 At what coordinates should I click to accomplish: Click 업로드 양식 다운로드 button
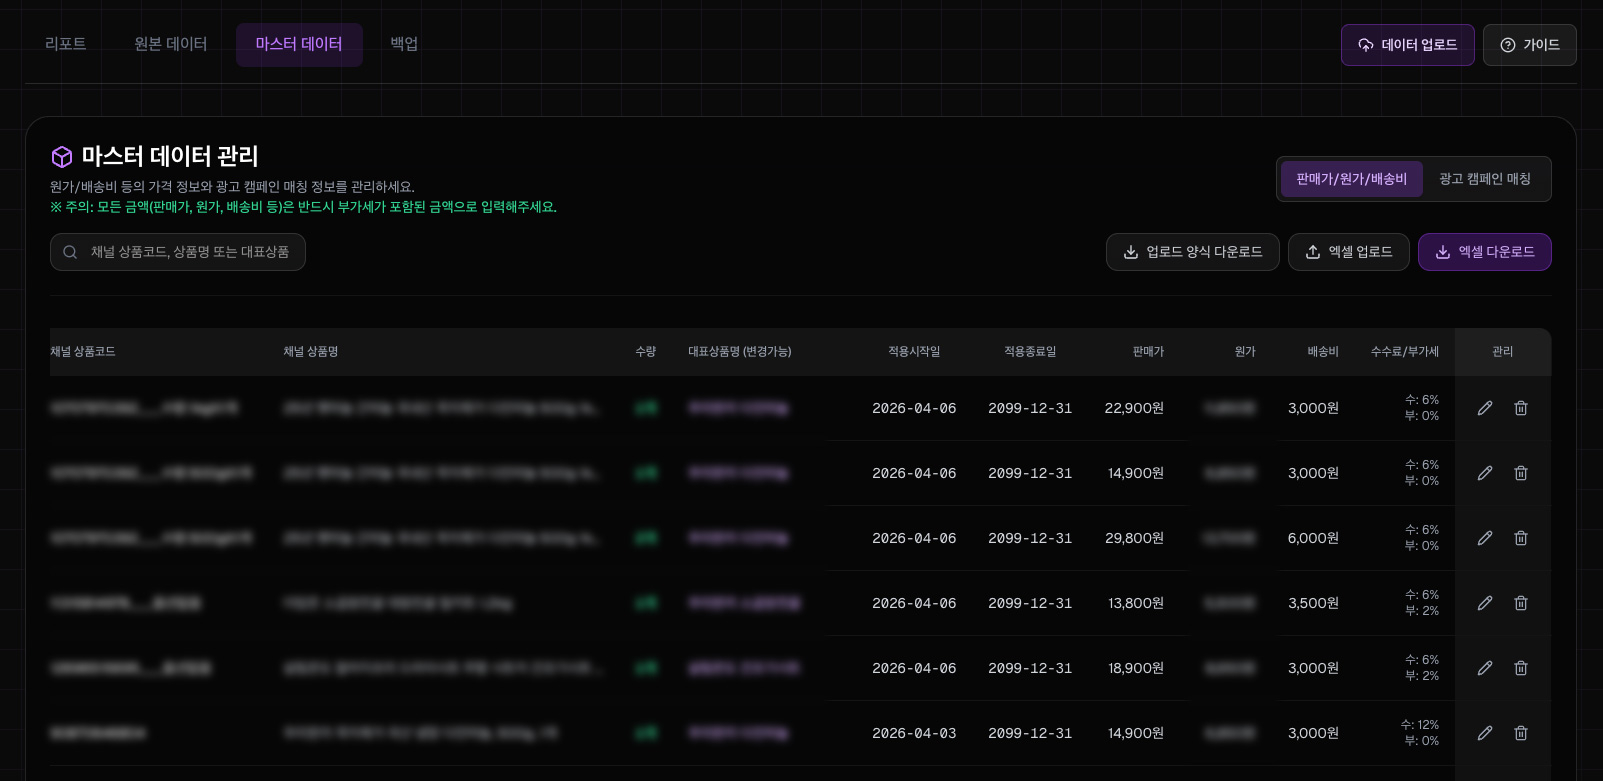1193,252
